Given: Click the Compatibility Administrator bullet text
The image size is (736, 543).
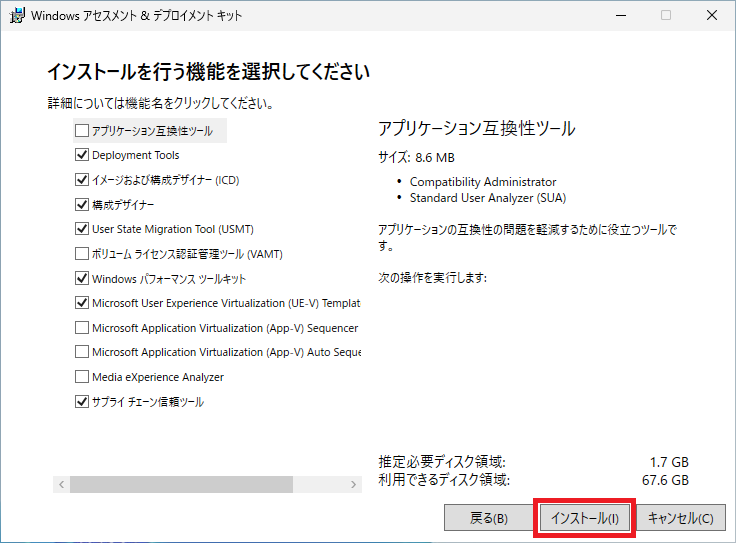Looking at the screenshot, I should (x=483, y=182).
